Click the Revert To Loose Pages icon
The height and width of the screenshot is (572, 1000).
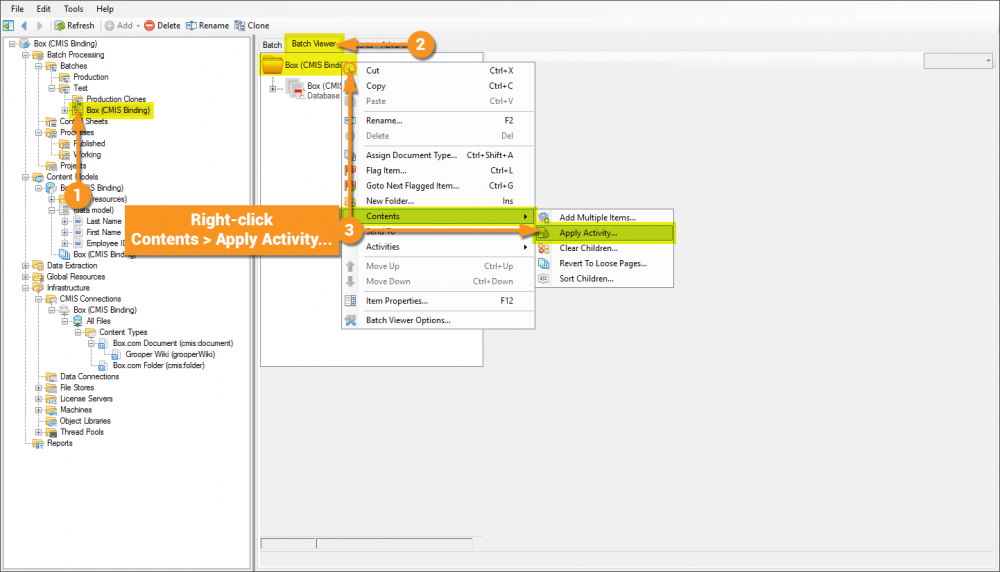point(543,263)
